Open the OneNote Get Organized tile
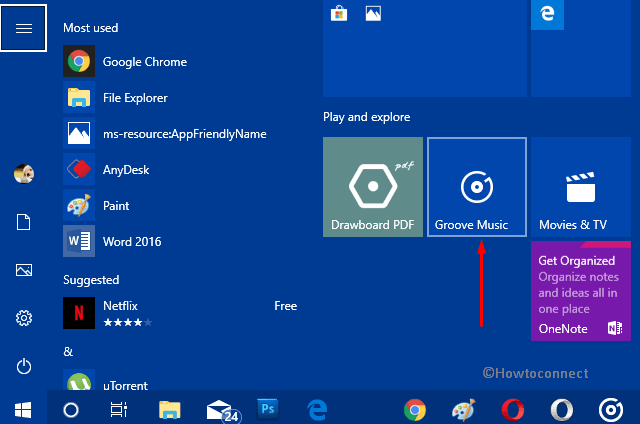The image size is (640, 424). click(580, 291)
